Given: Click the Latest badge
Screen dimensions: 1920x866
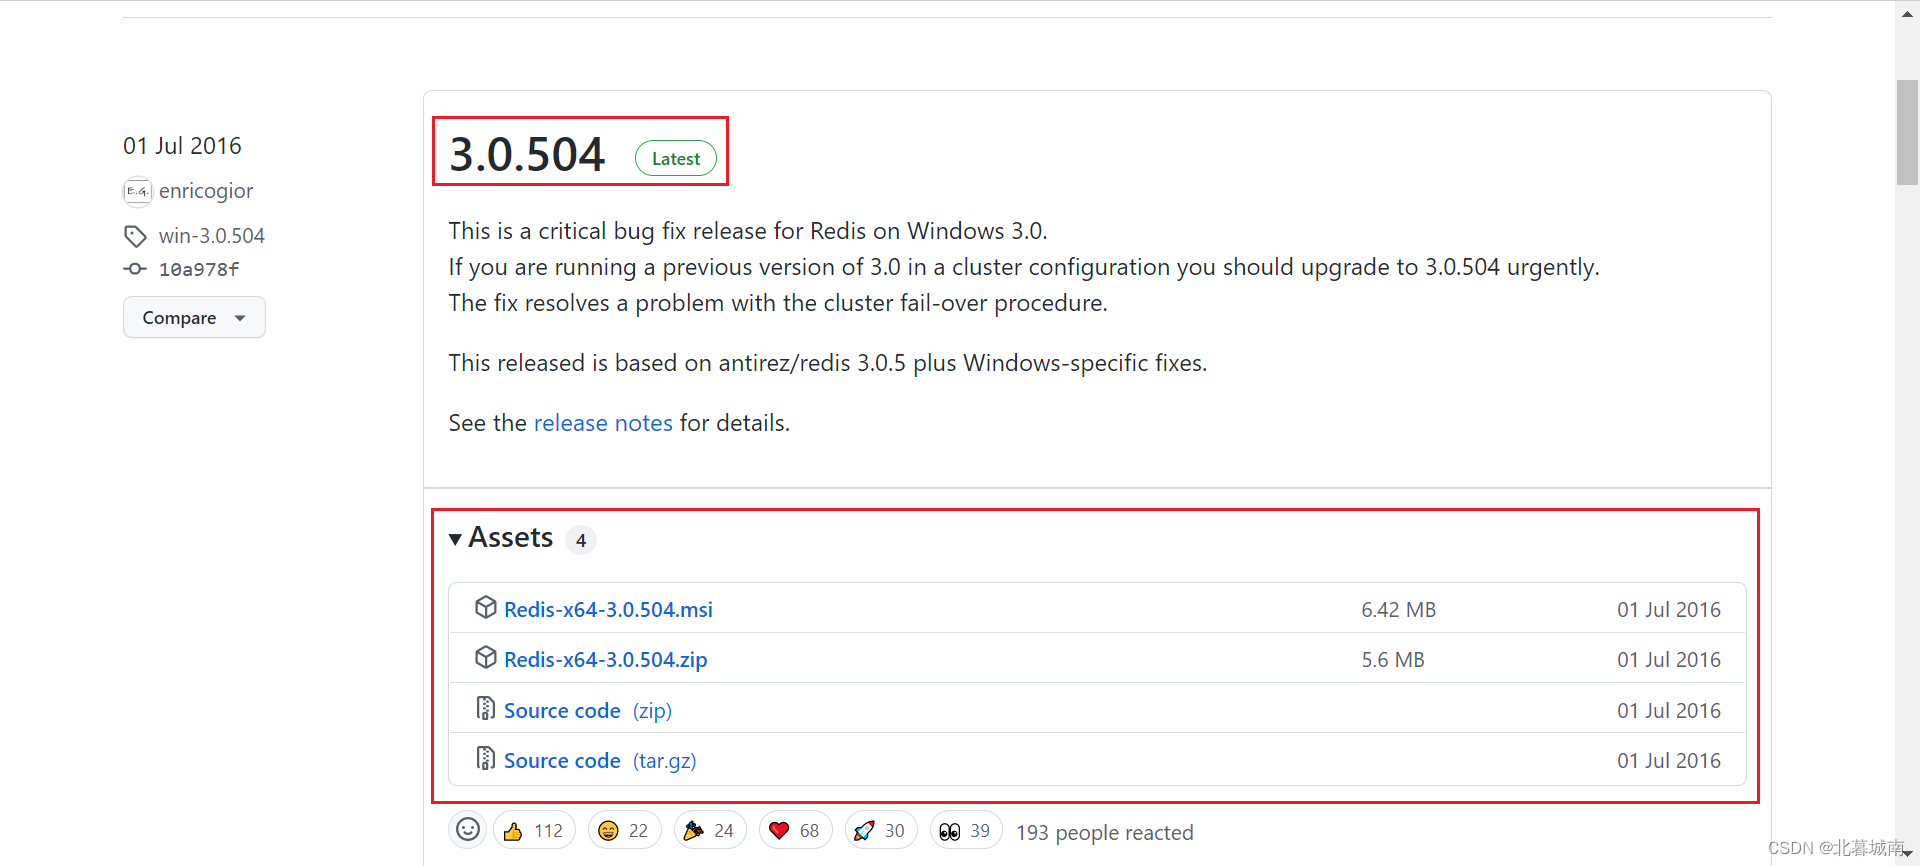Looking at the screenshot, I should click(x=676, y=158).
